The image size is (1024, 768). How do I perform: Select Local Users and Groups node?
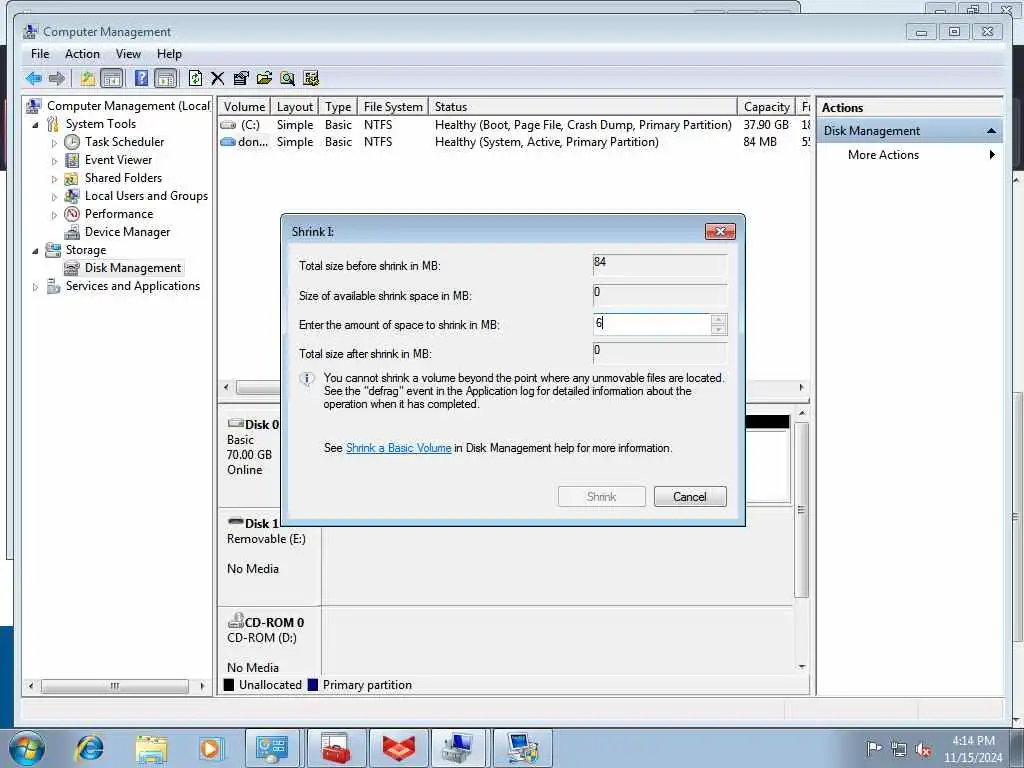pyautogui.click(x=146, y=196)
